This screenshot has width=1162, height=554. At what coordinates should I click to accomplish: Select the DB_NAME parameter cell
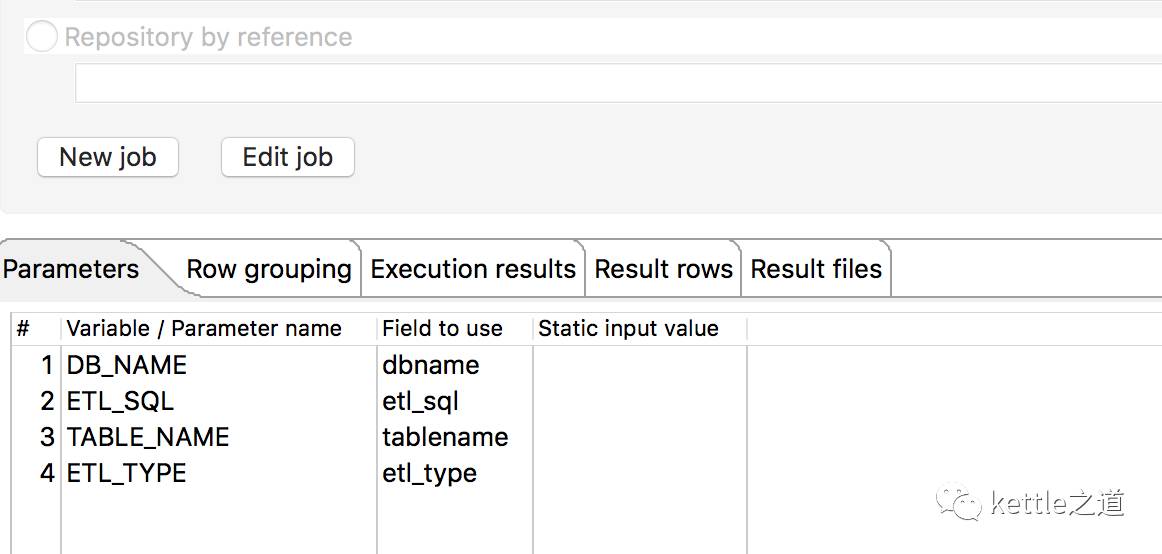point(127,365)
